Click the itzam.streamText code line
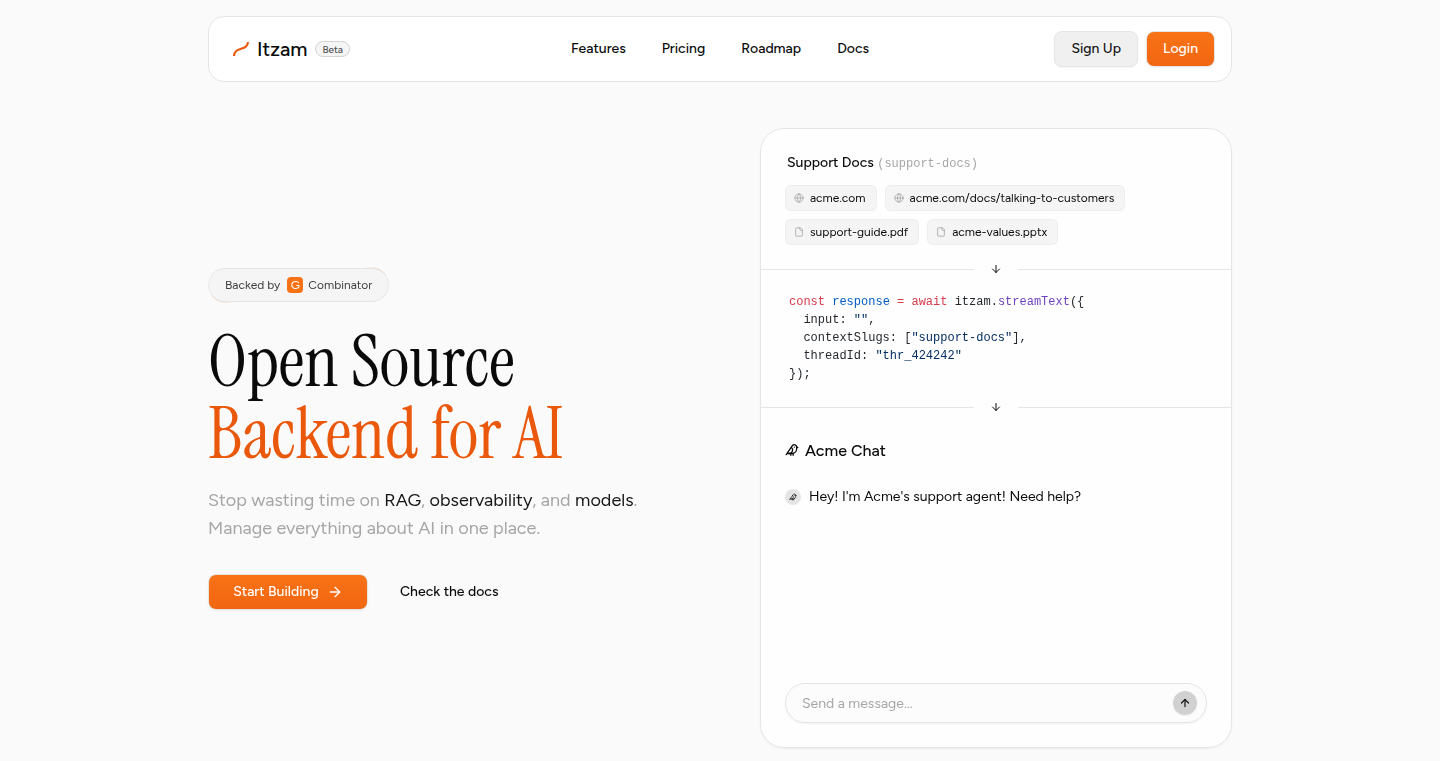This screenshot has height=761, width=1440. tap(936, 301)
